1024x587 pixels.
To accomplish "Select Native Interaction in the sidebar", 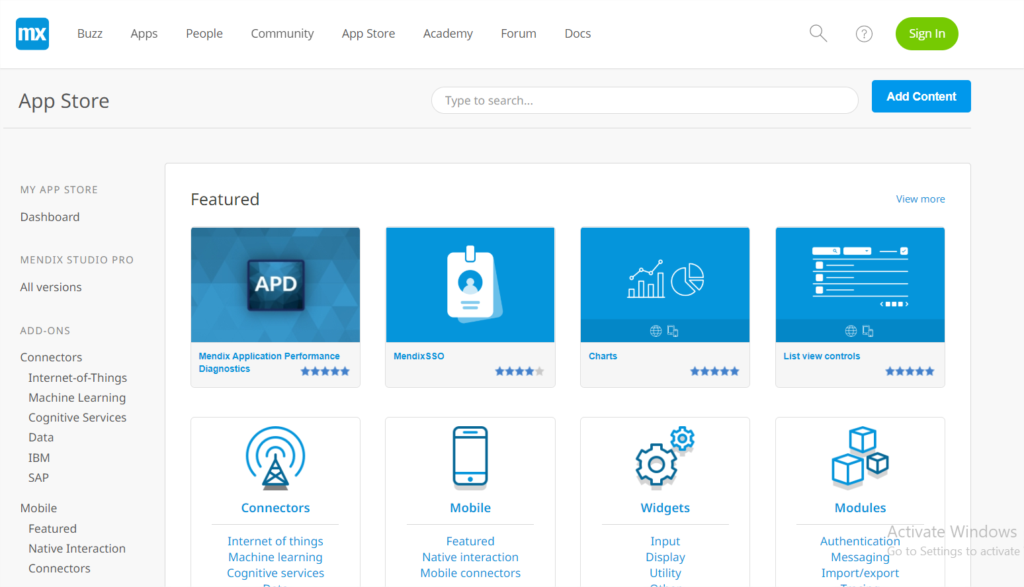I will 76,548.
